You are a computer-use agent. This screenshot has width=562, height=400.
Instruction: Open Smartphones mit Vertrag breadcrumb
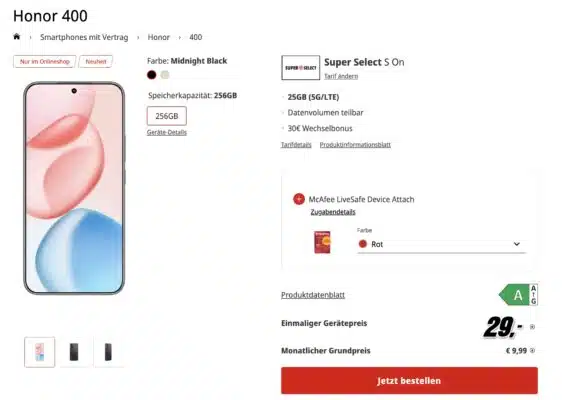(x=84, y=37)
